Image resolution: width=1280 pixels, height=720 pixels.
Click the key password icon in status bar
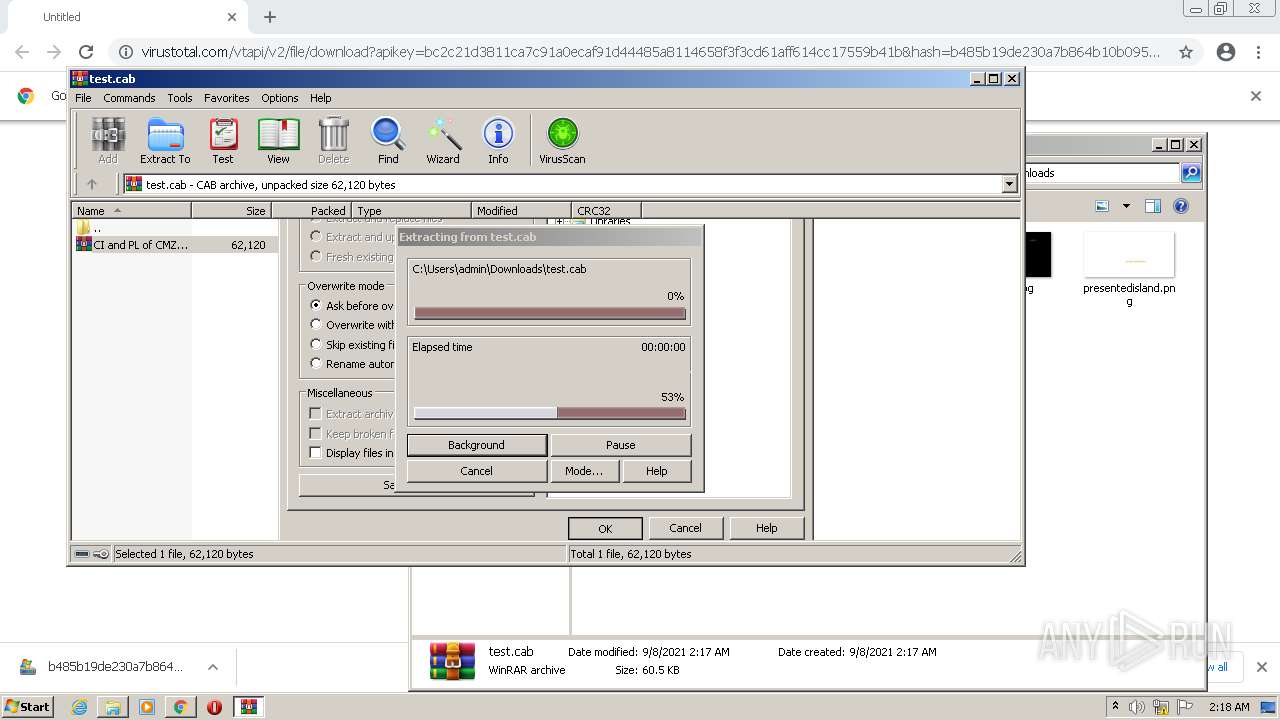[101, 554]
